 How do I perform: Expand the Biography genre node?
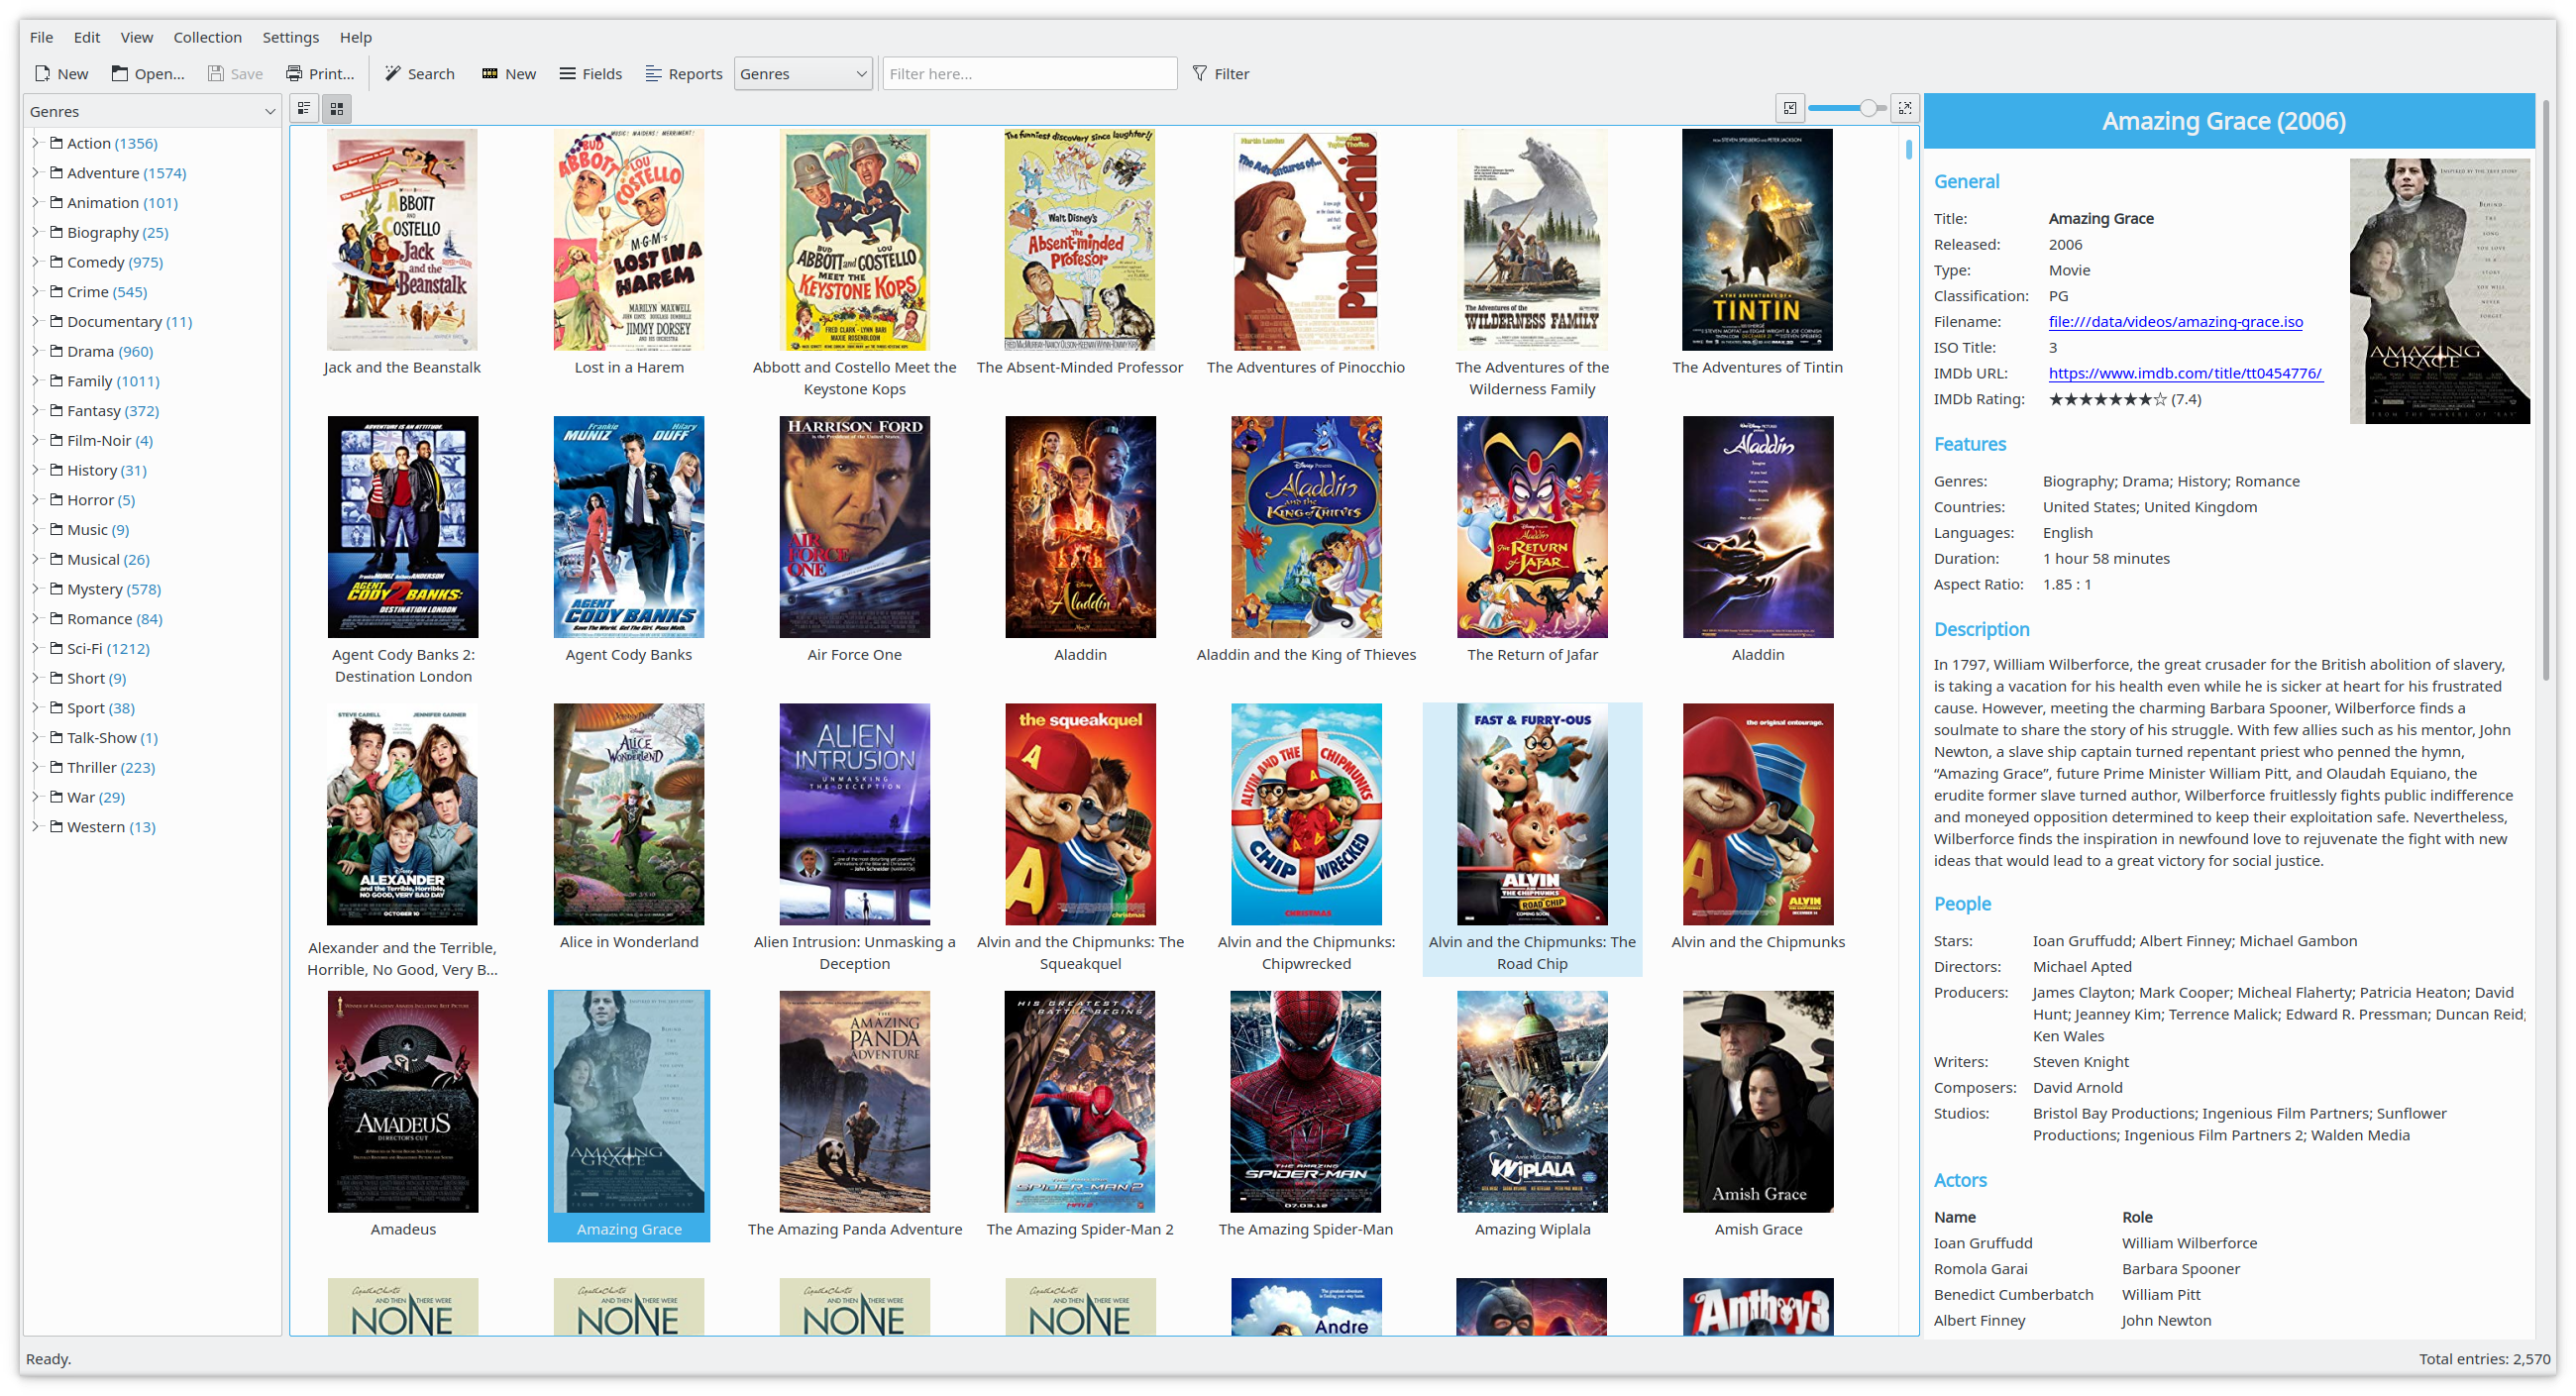pyautogui.click(x=36, y=232)
